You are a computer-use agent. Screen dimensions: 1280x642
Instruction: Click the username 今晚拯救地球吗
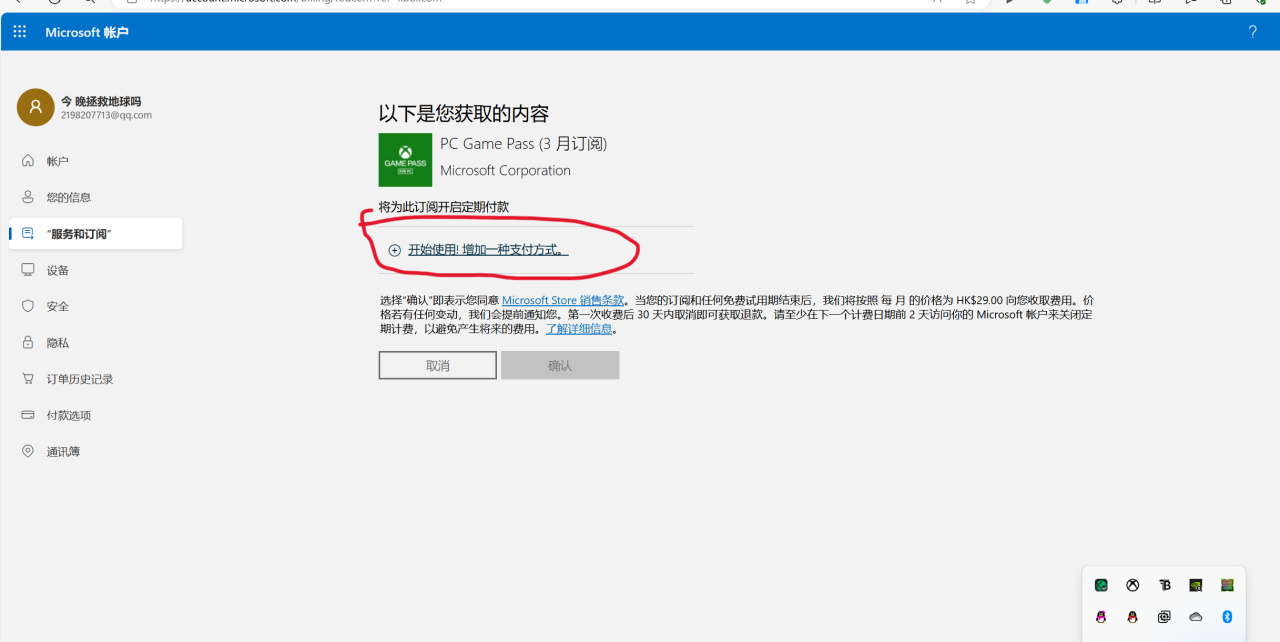click(x=101, y=101)
